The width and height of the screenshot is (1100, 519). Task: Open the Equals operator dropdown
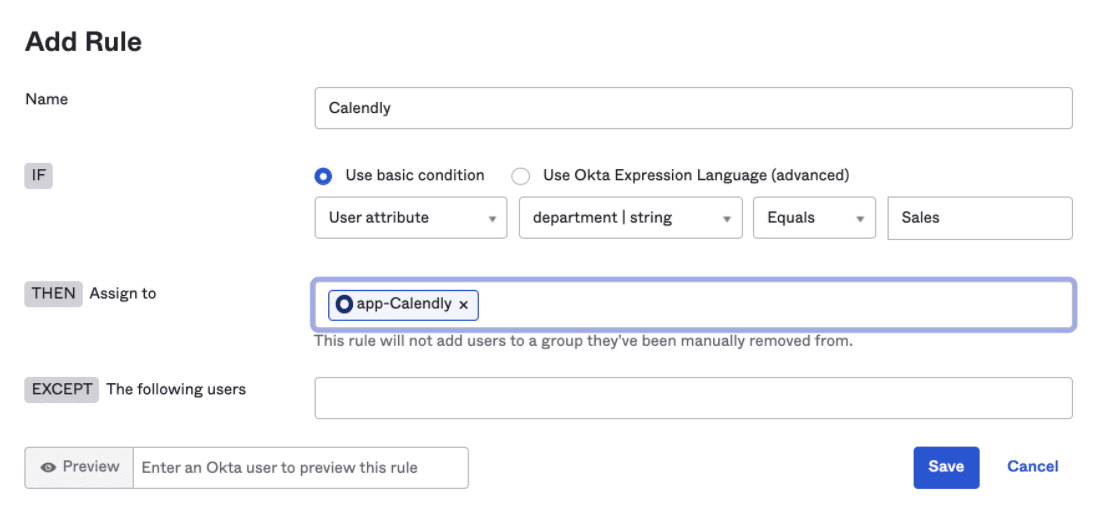coord(814,218)
